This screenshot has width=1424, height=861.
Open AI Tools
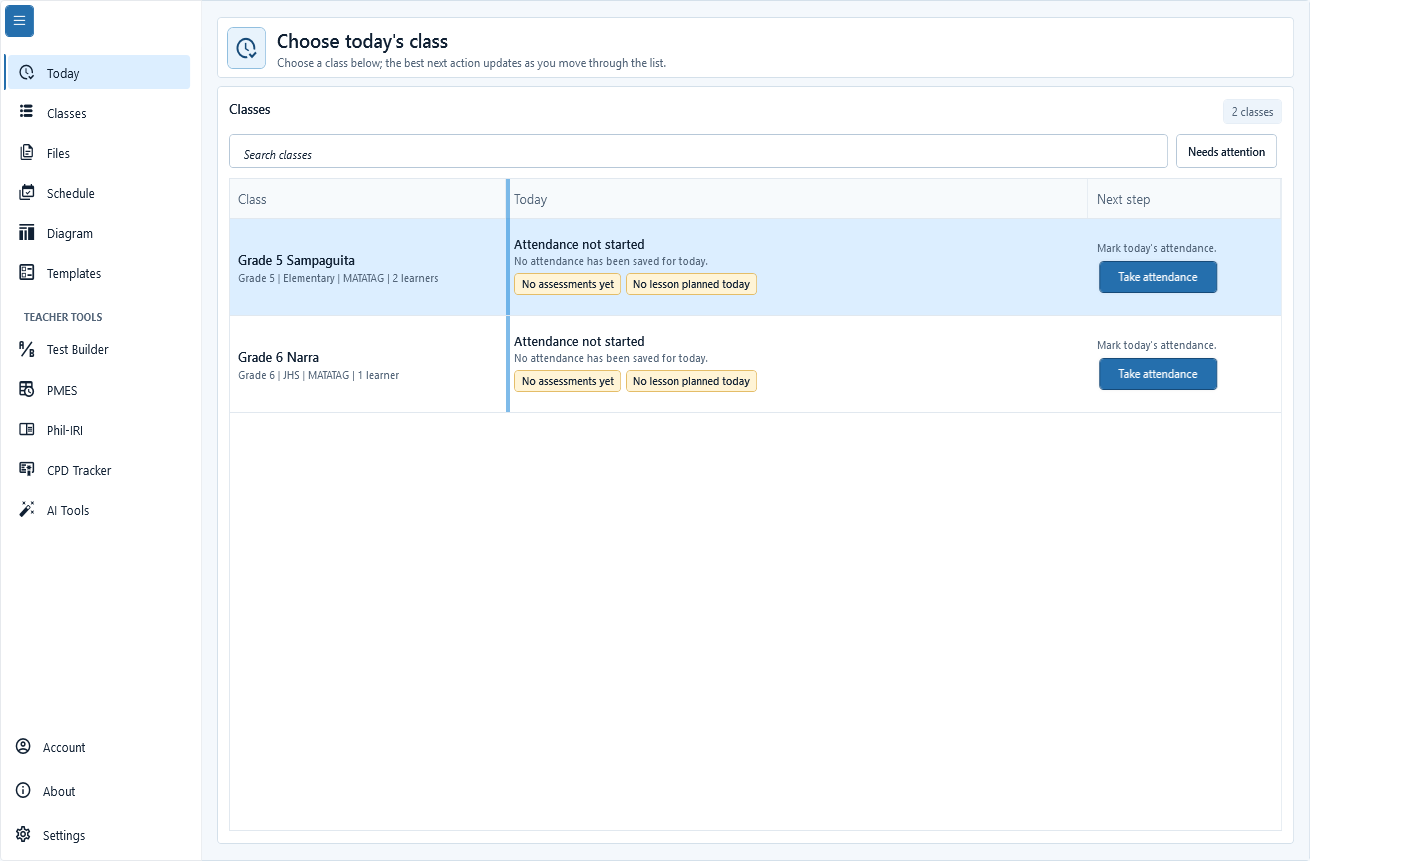tap(97, 510)
